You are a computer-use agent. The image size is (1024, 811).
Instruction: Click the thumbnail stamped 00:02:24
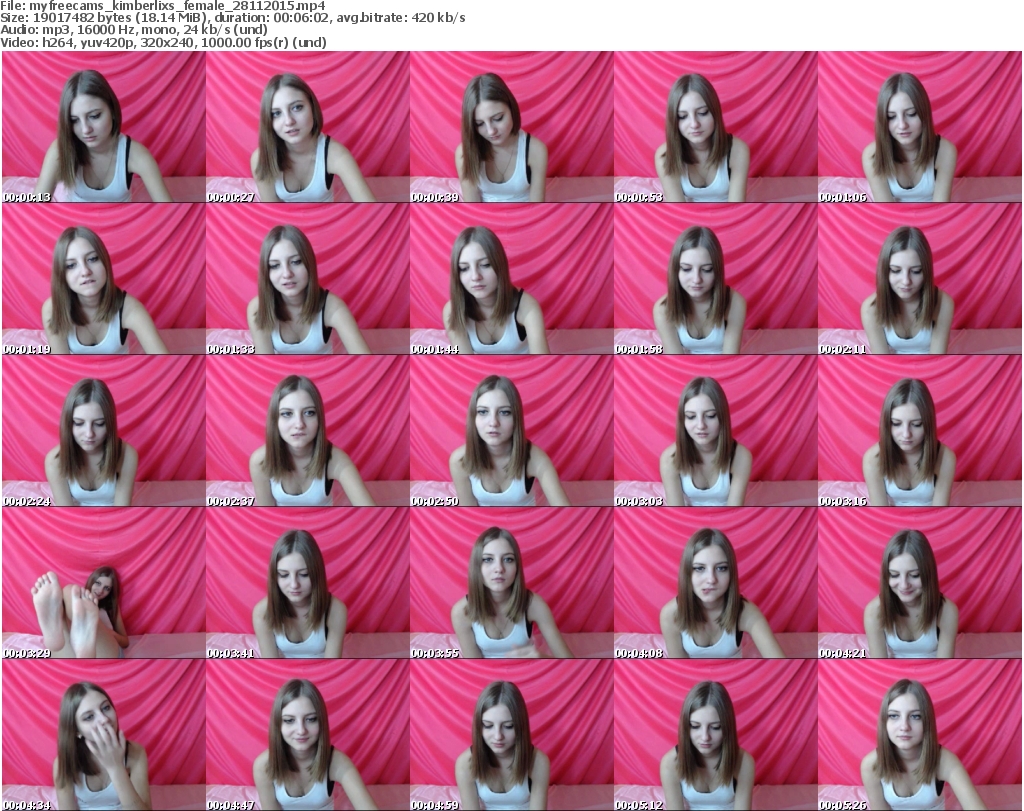click(104, 431)
